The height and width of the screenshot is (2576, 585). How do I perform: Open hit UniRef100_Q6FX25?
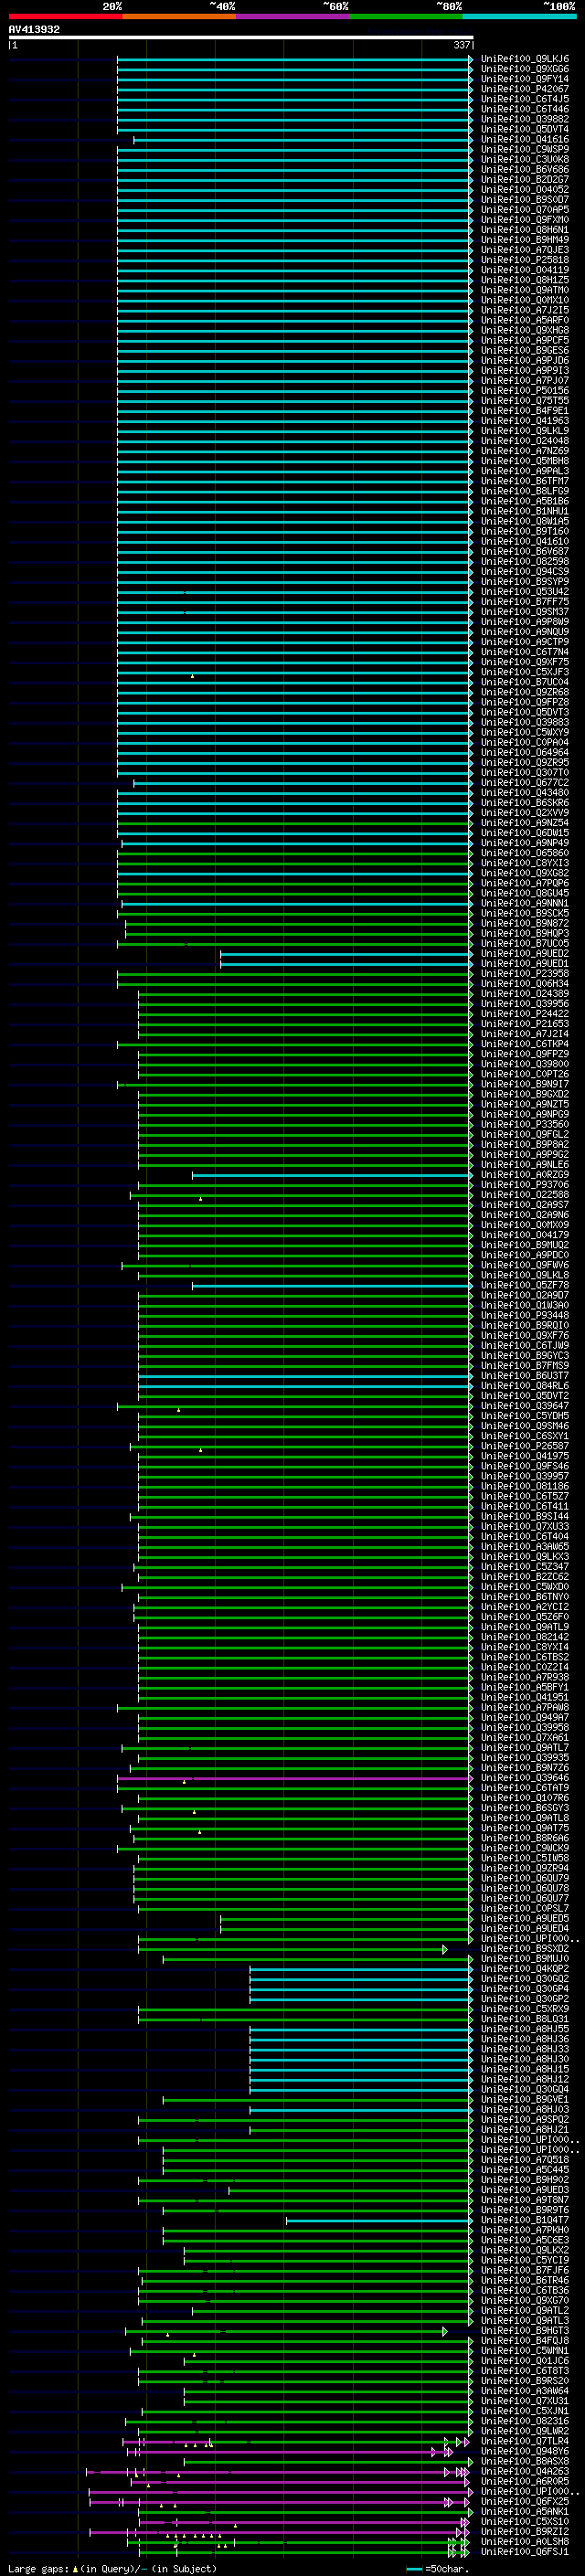click(525, 2501)
